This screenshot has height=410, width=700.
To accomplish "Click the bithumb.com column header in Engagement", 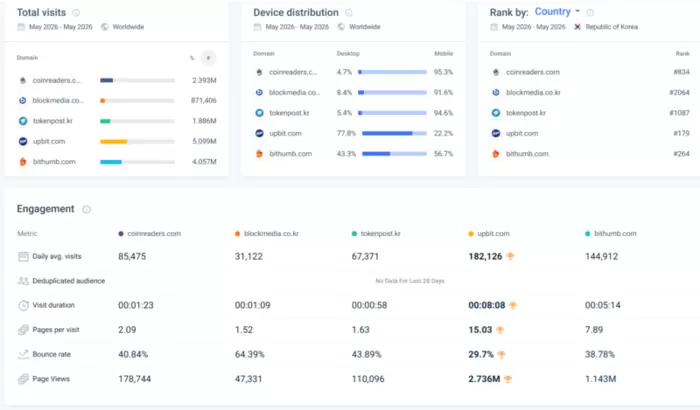I will (x=615, y=234).
